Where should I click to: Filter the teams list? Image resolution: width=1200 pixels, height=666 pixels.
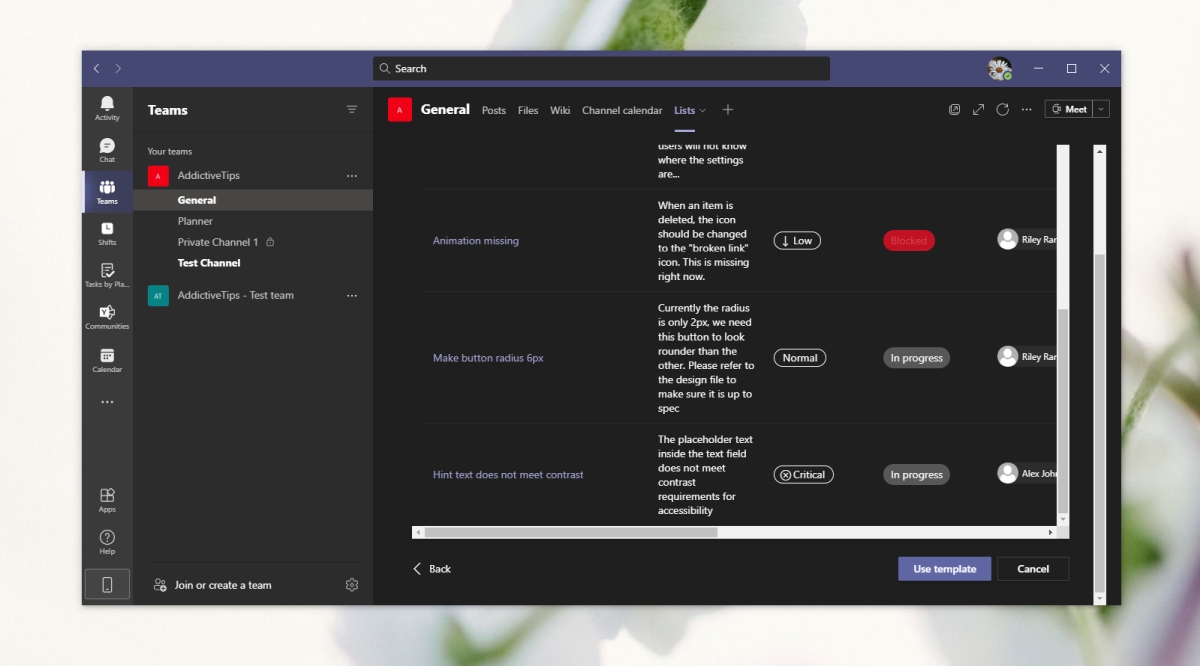pos(352,110)
